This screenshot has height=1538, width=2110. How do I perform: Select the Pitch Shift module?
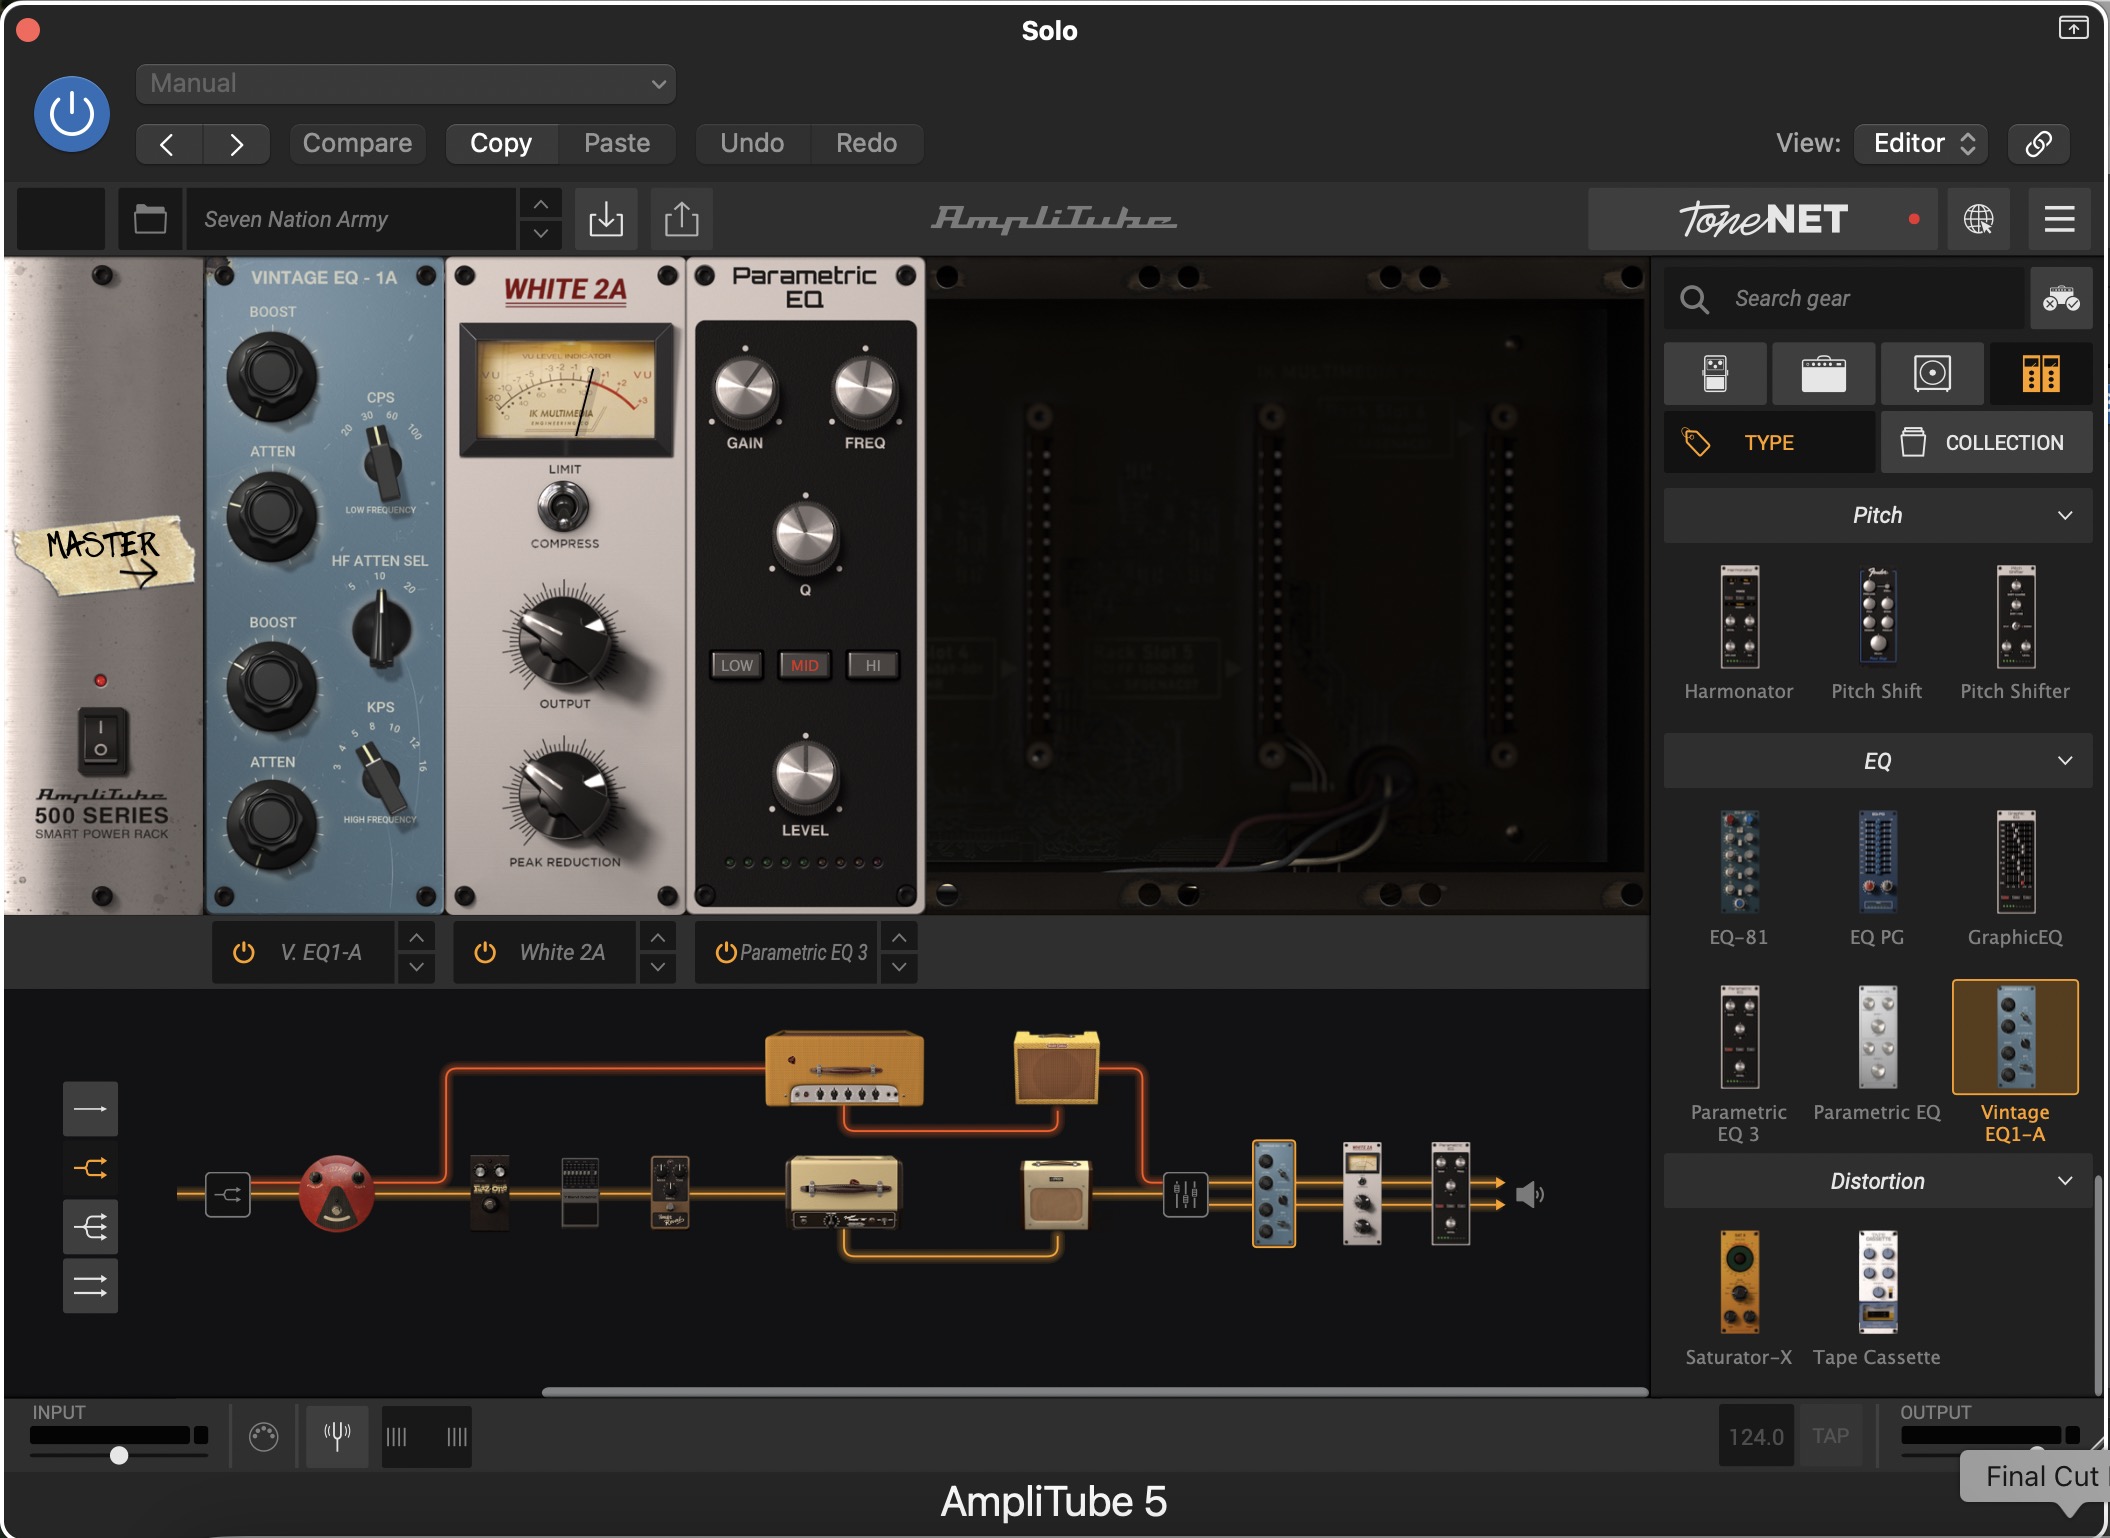coord(1877,632)
